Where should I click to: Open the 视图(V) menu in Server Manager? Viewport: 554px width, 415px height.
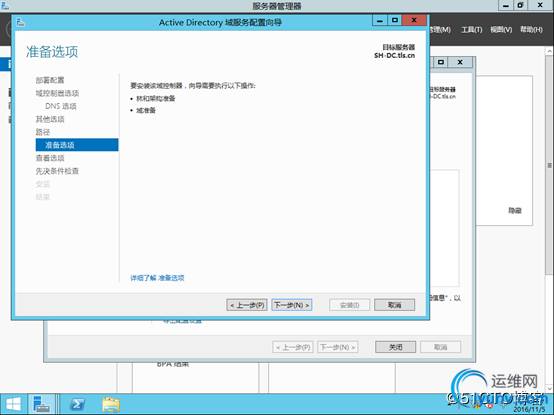pos(501,30)
